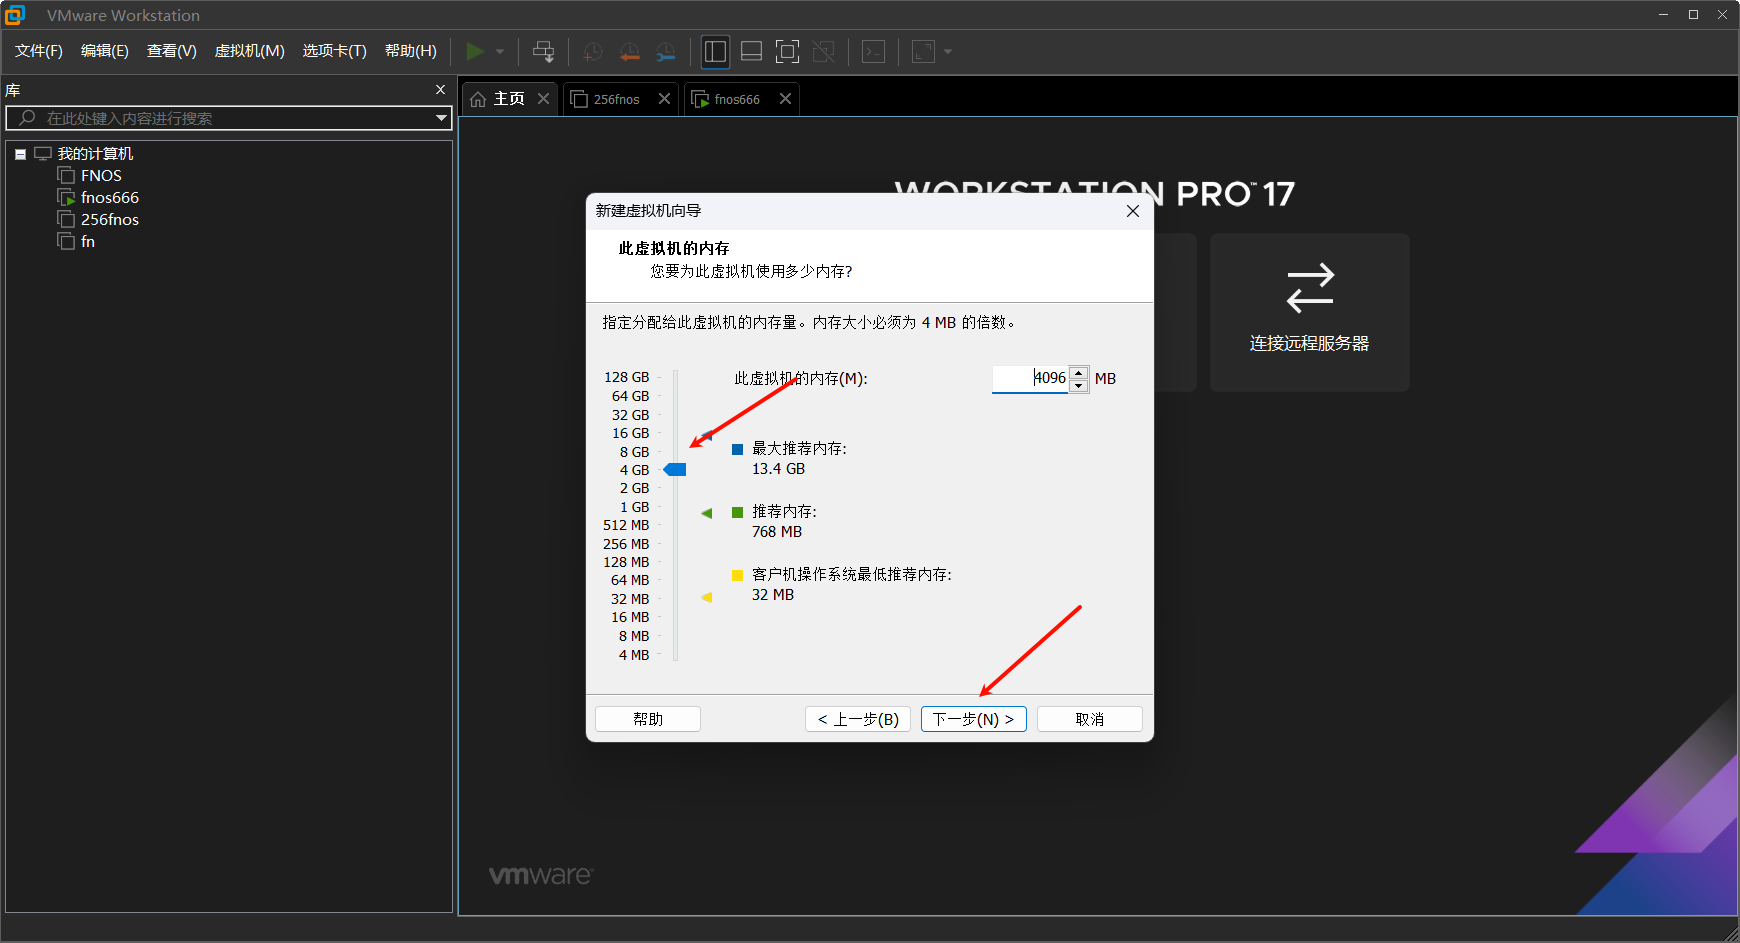Click the send Ctrl+Alt+Del toolbar icon

543,51
